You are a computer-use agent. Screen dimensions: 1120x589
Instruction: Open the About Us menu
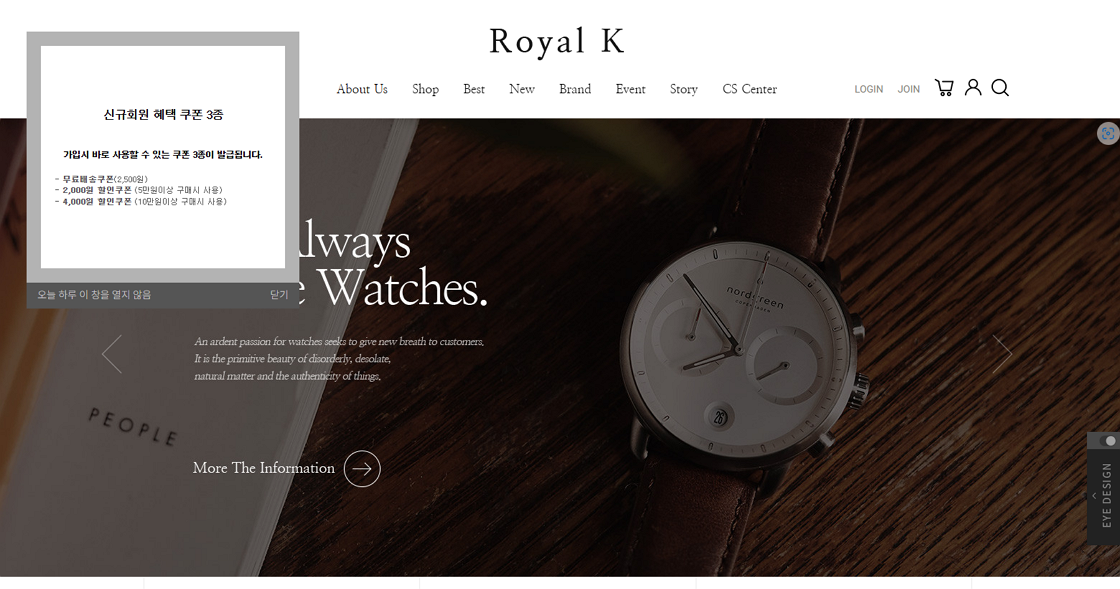point(362,89)
